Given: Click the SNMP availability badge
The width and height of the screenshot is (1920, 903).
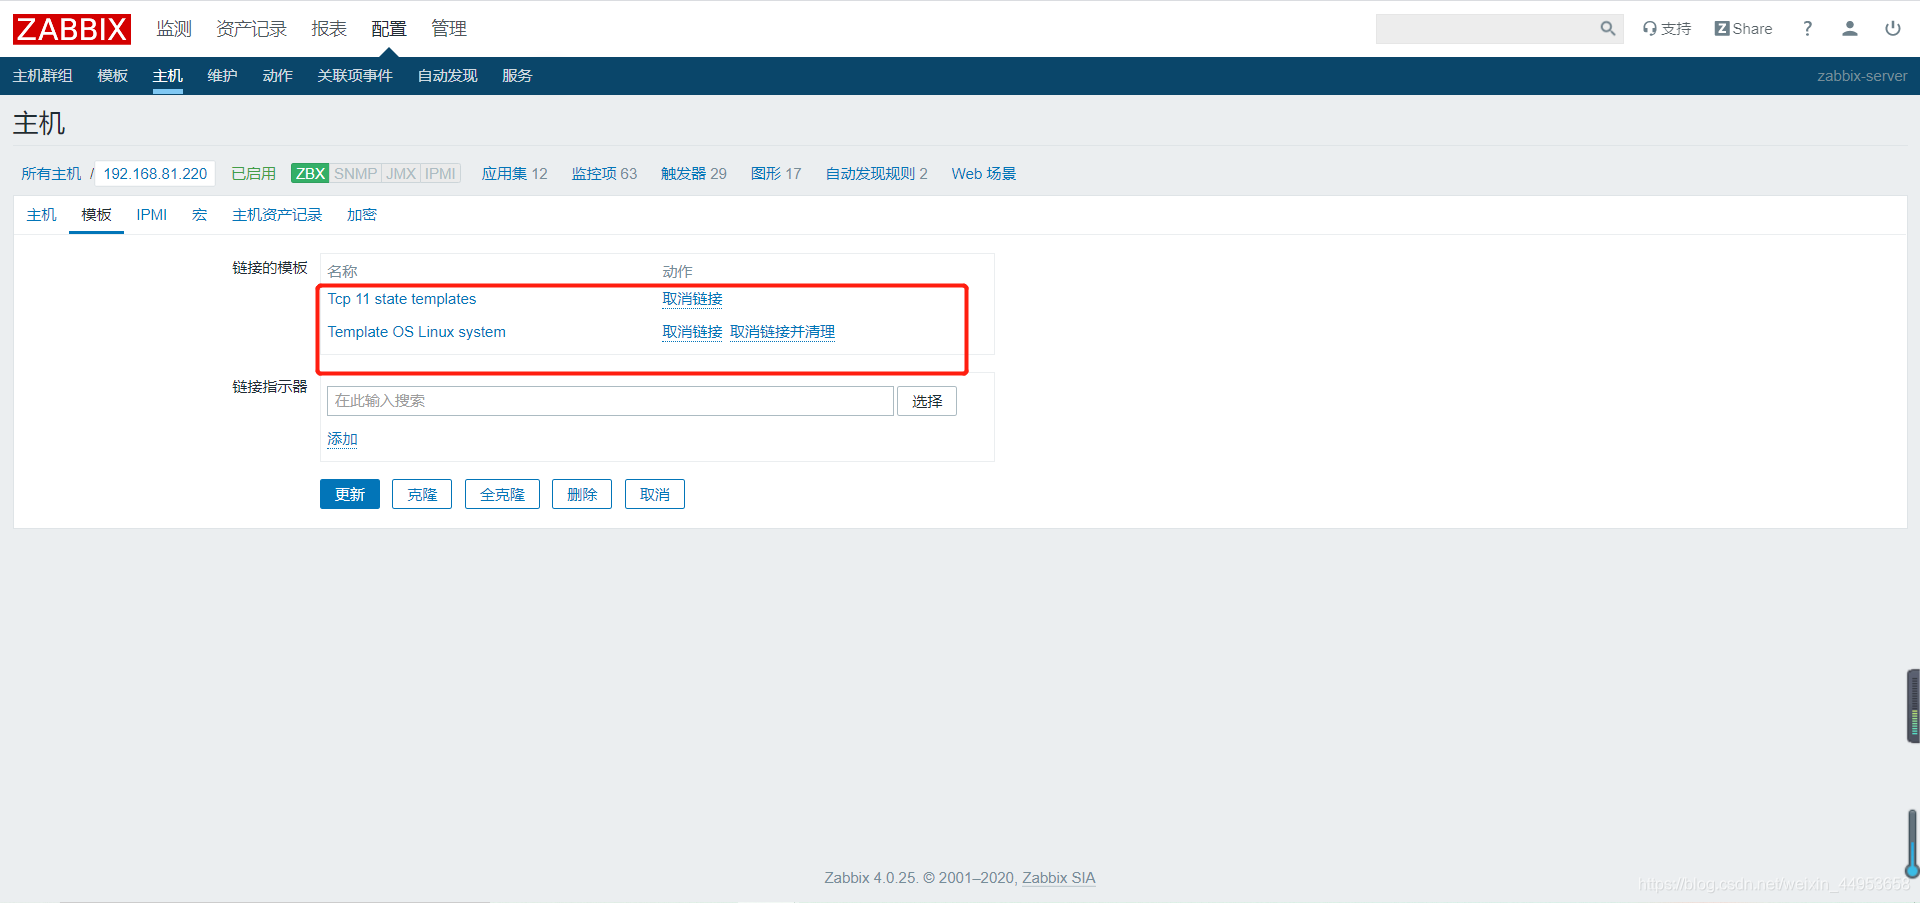Looking at the screenshot, I should (x=355, y=173).
